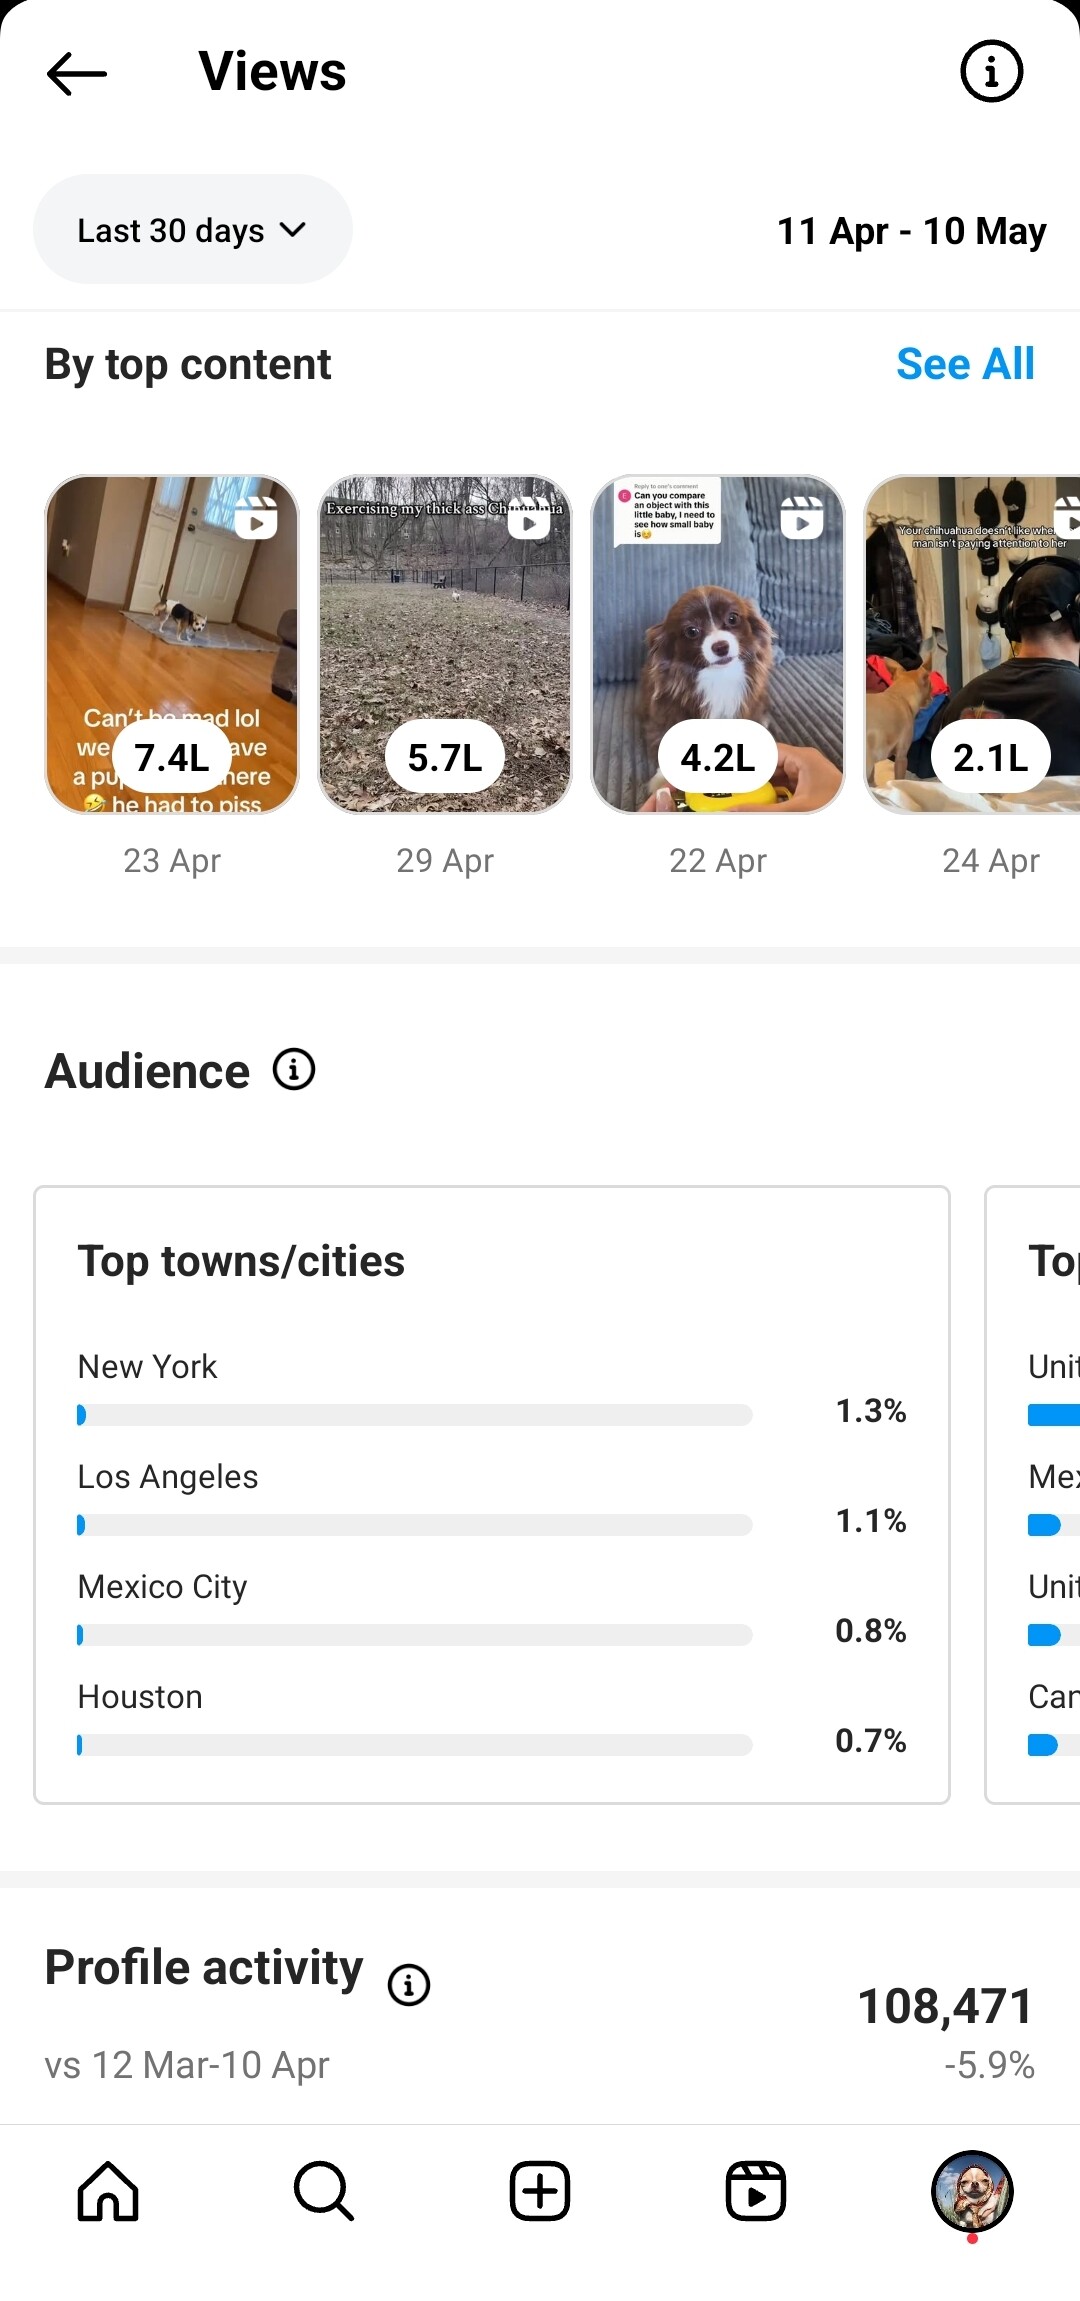Tap the Top towns/cities heading
Screen dimensions: 1080x2301
click(x=241, y=1262)
